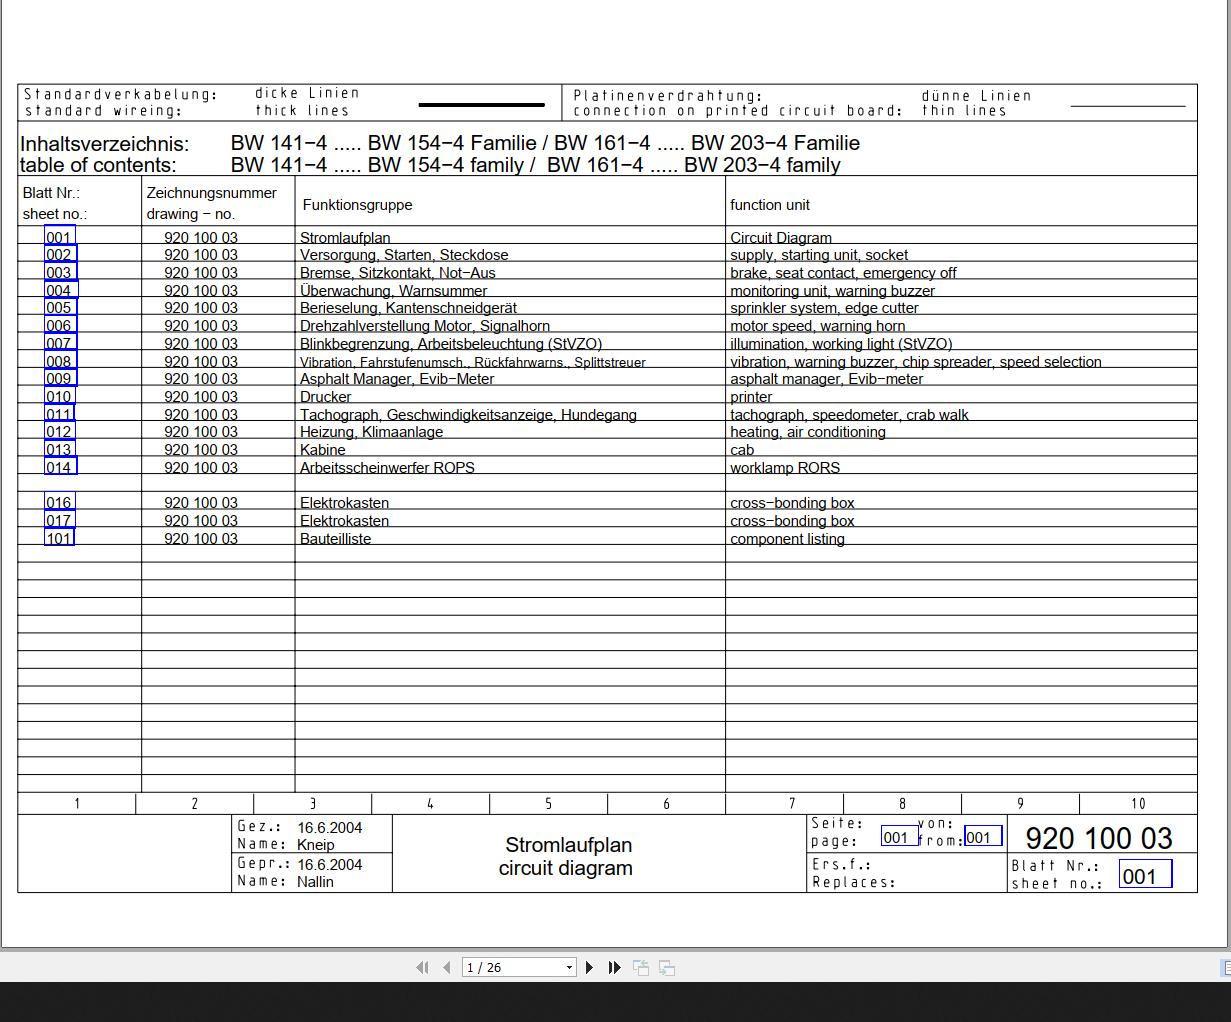
Task: Click the go-back-in-view navigation icon
Action: [641, 967]
